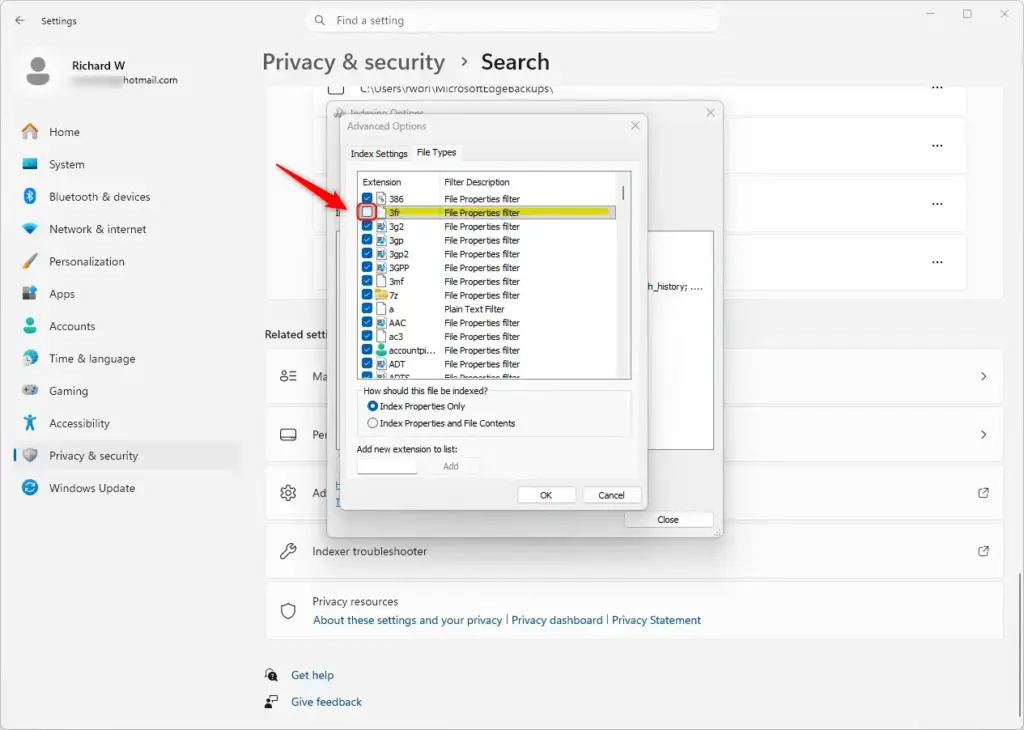The height and width of the screenshot is (730, 1024).
Task: Click the gear icon in related settings
Action: click(x=288, y=493)
